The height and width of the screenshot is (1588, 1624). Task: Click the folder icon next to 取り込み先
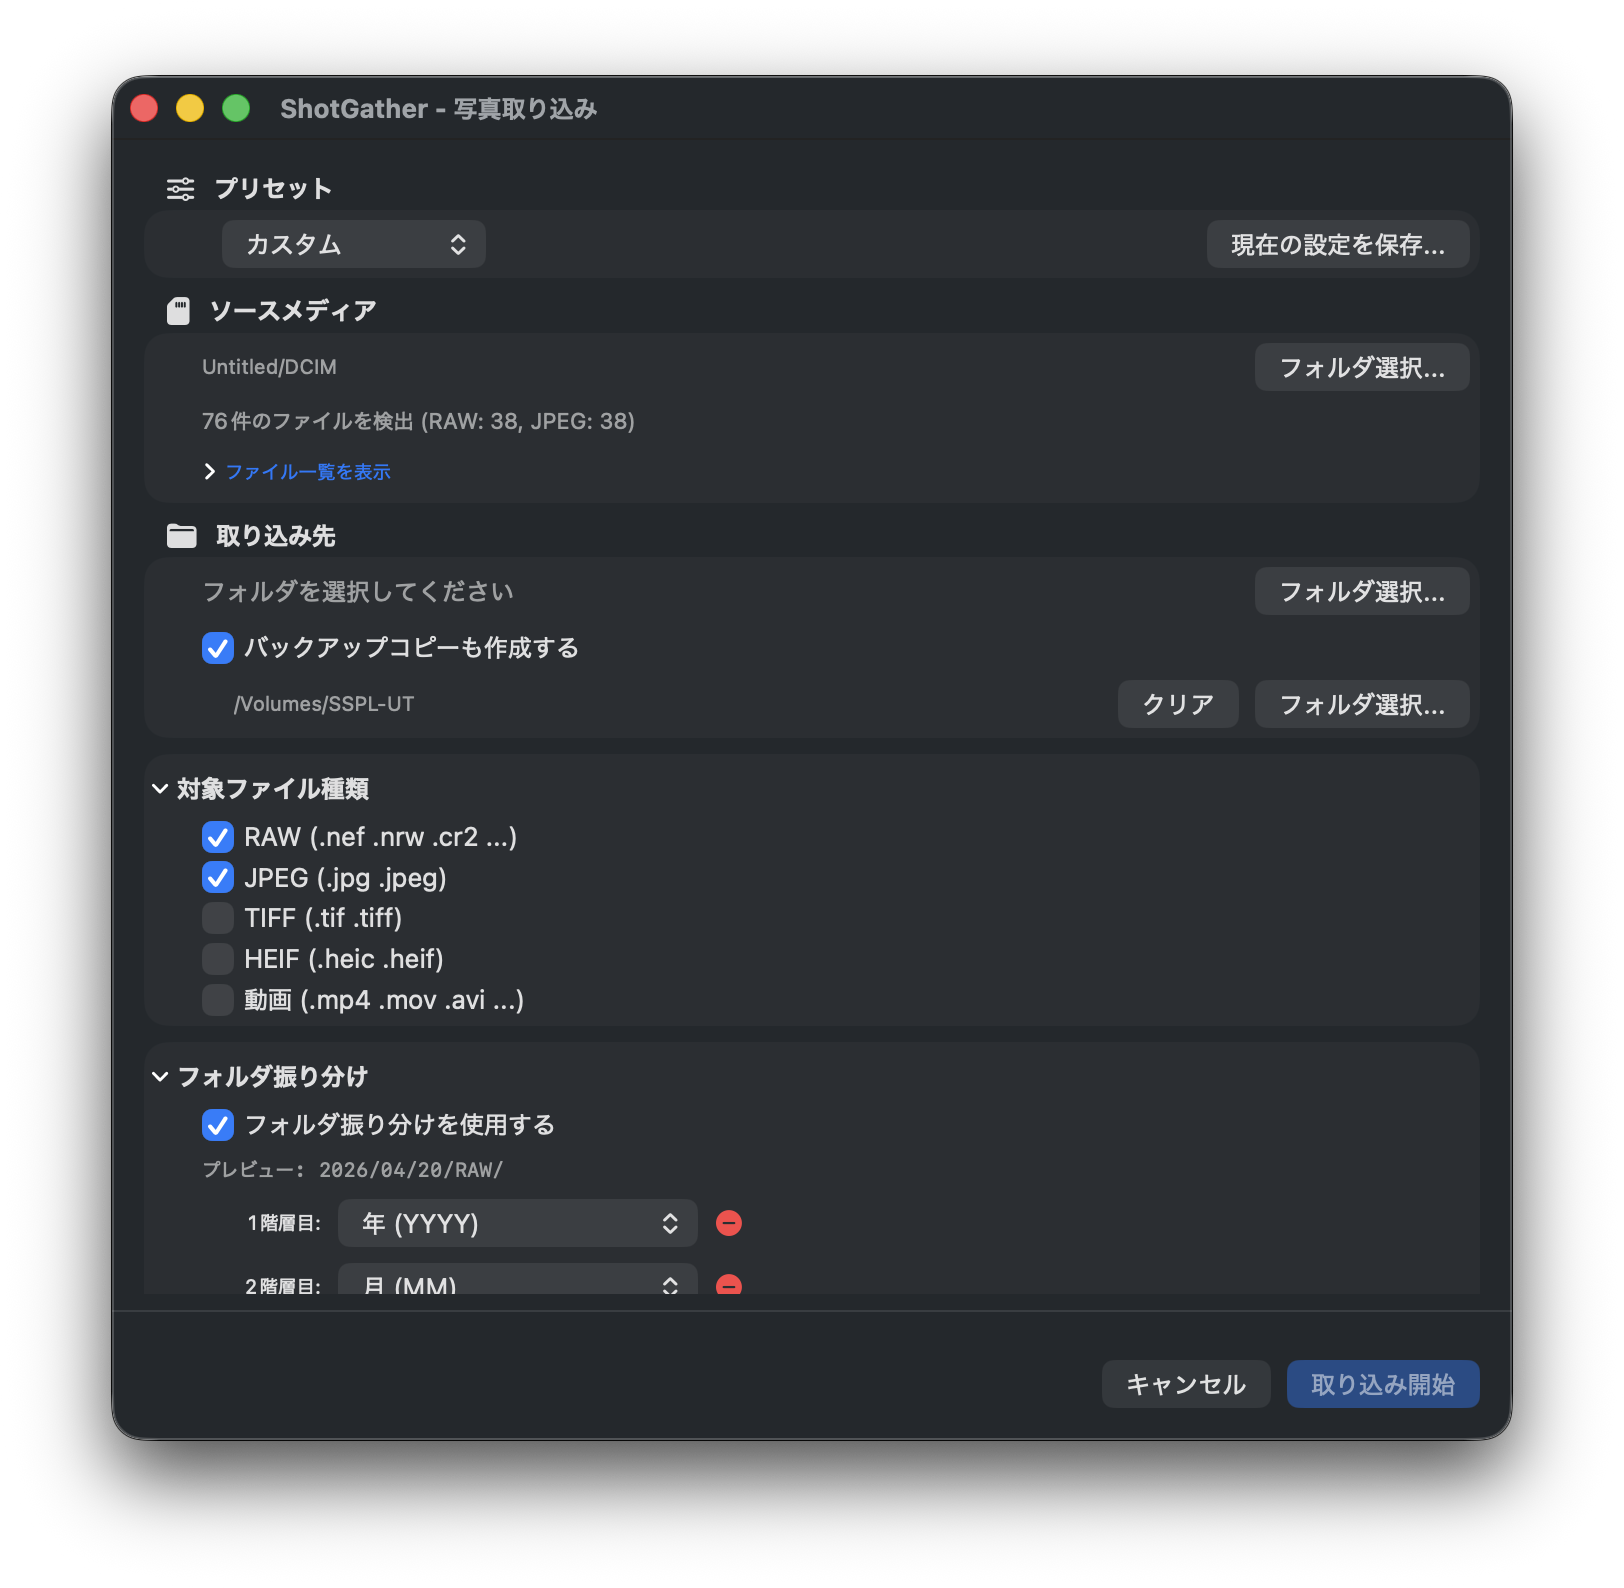coord(180,536)
